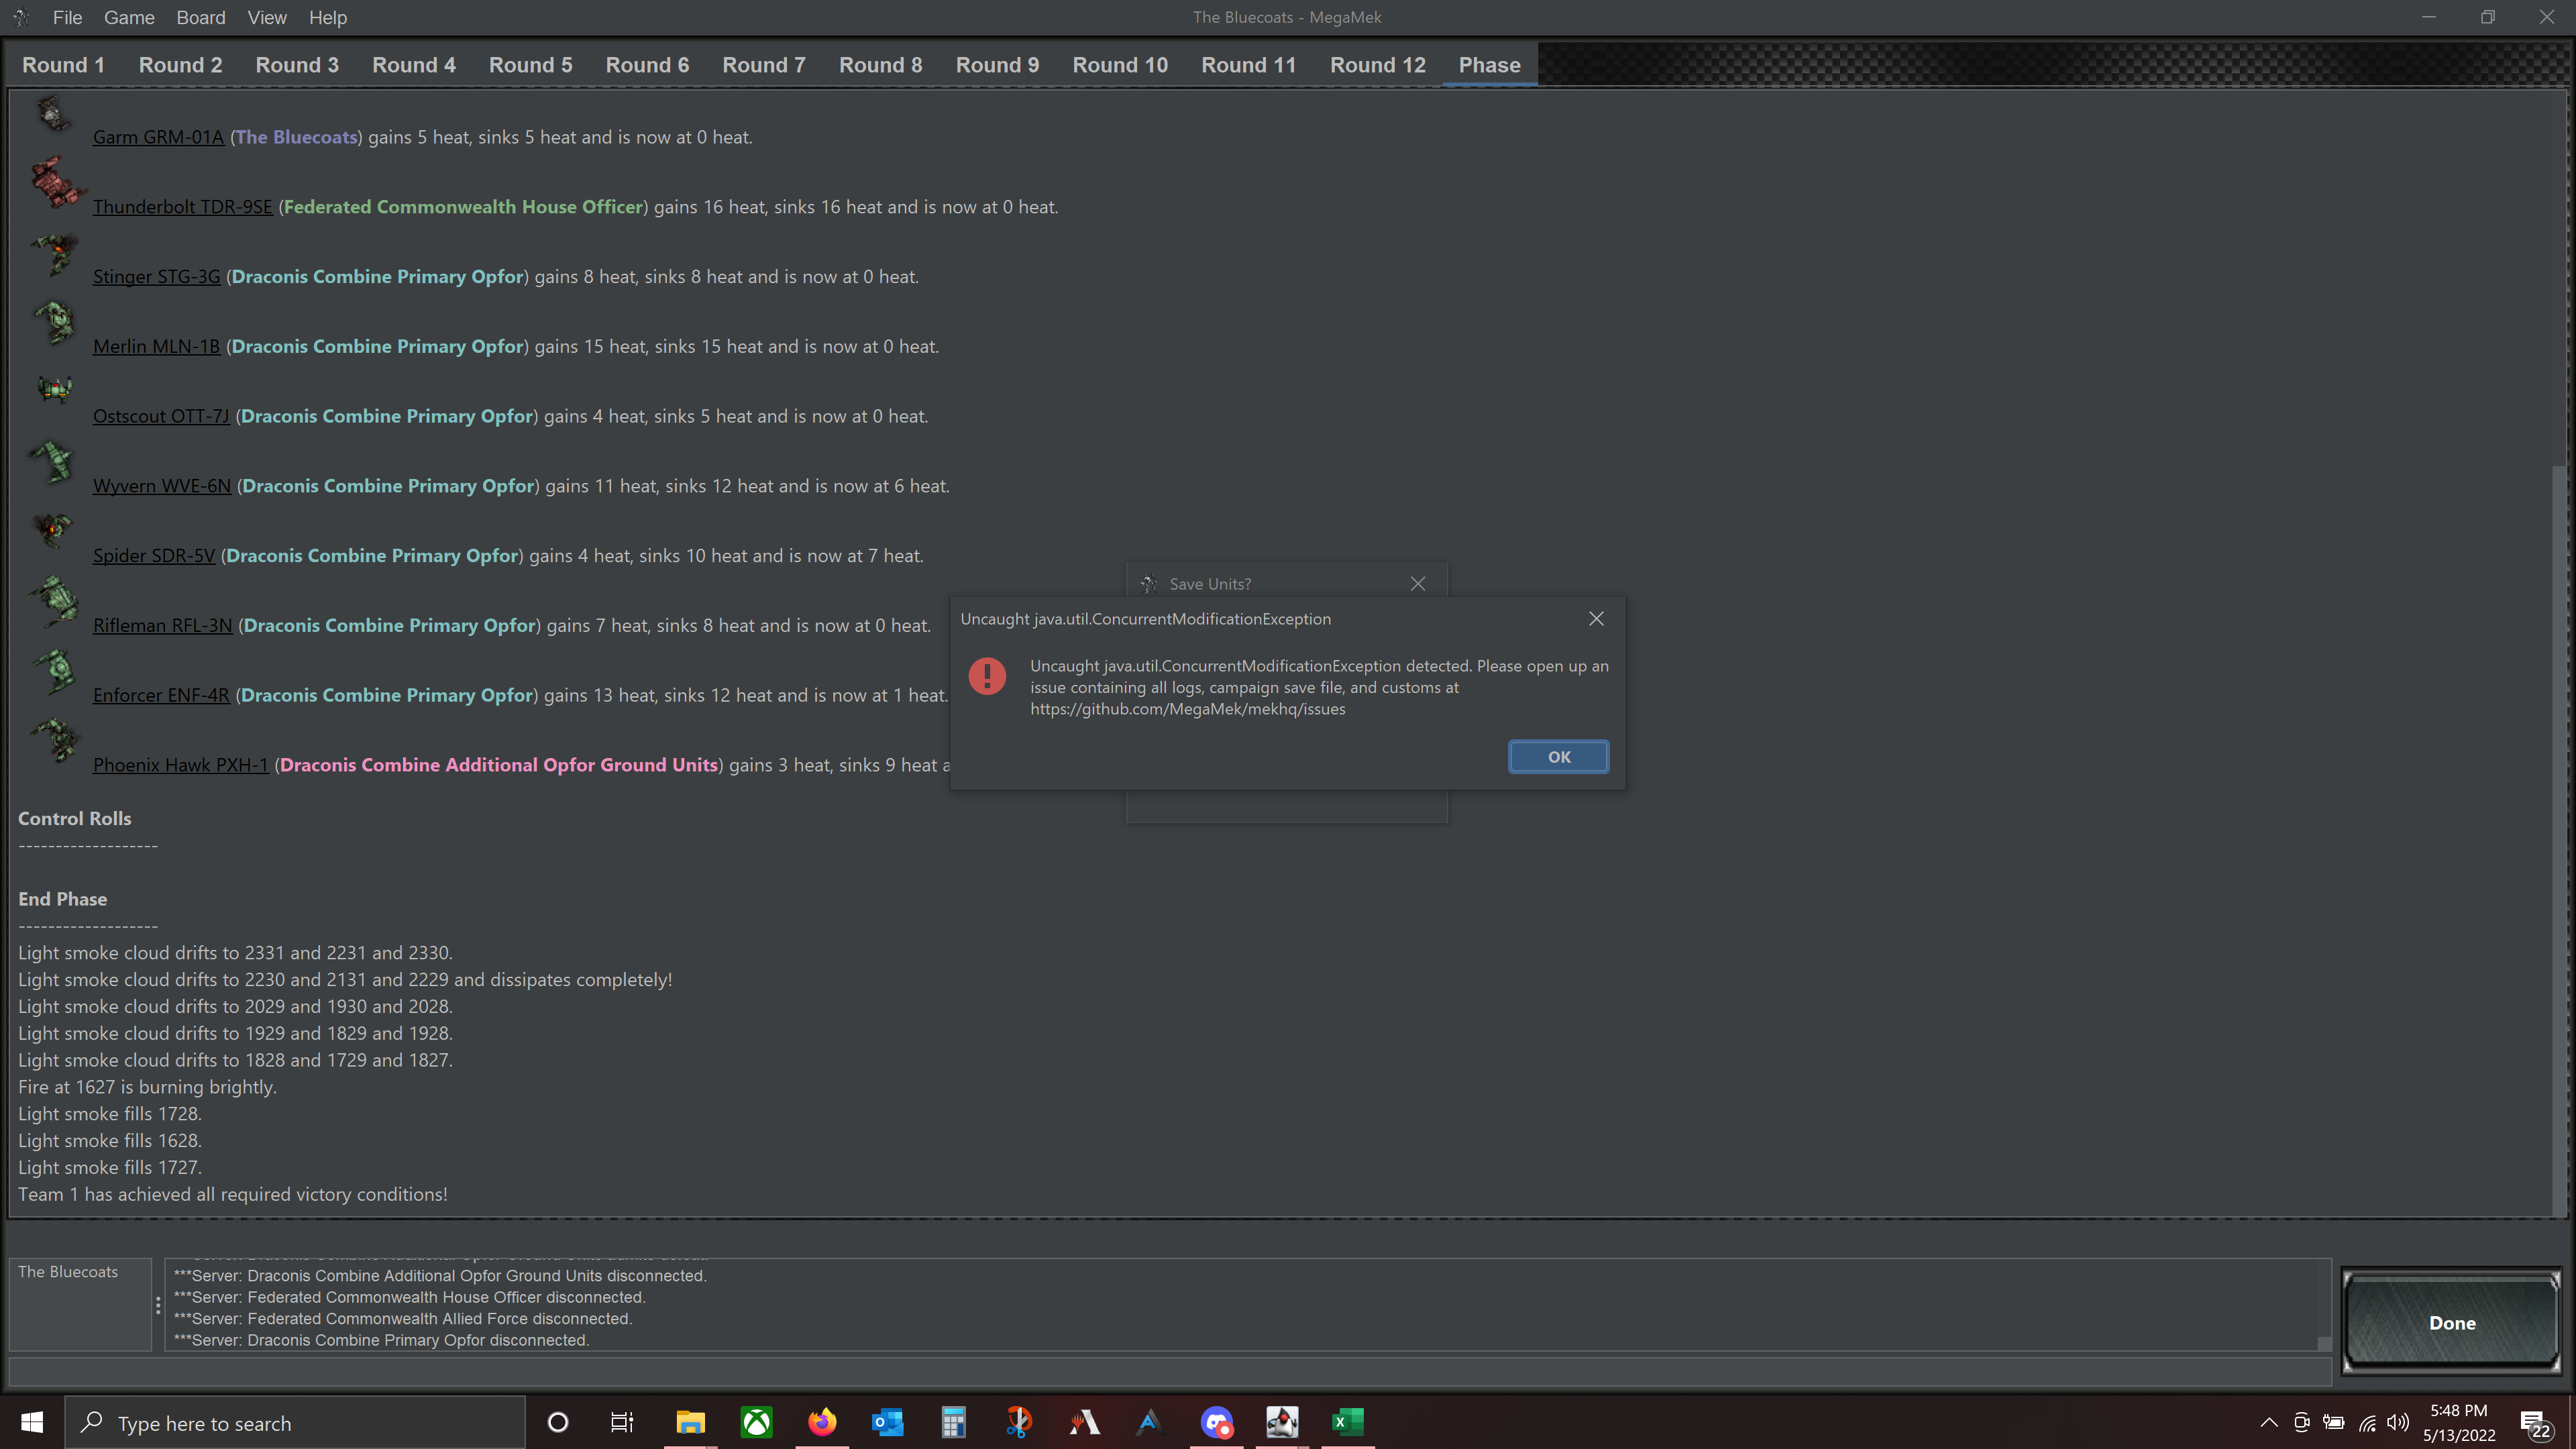Image resolution: width=2576 pixels, height=1449 pixels.
Task: Click the Merlin mech sprite icon
Action: click(54, 323)
